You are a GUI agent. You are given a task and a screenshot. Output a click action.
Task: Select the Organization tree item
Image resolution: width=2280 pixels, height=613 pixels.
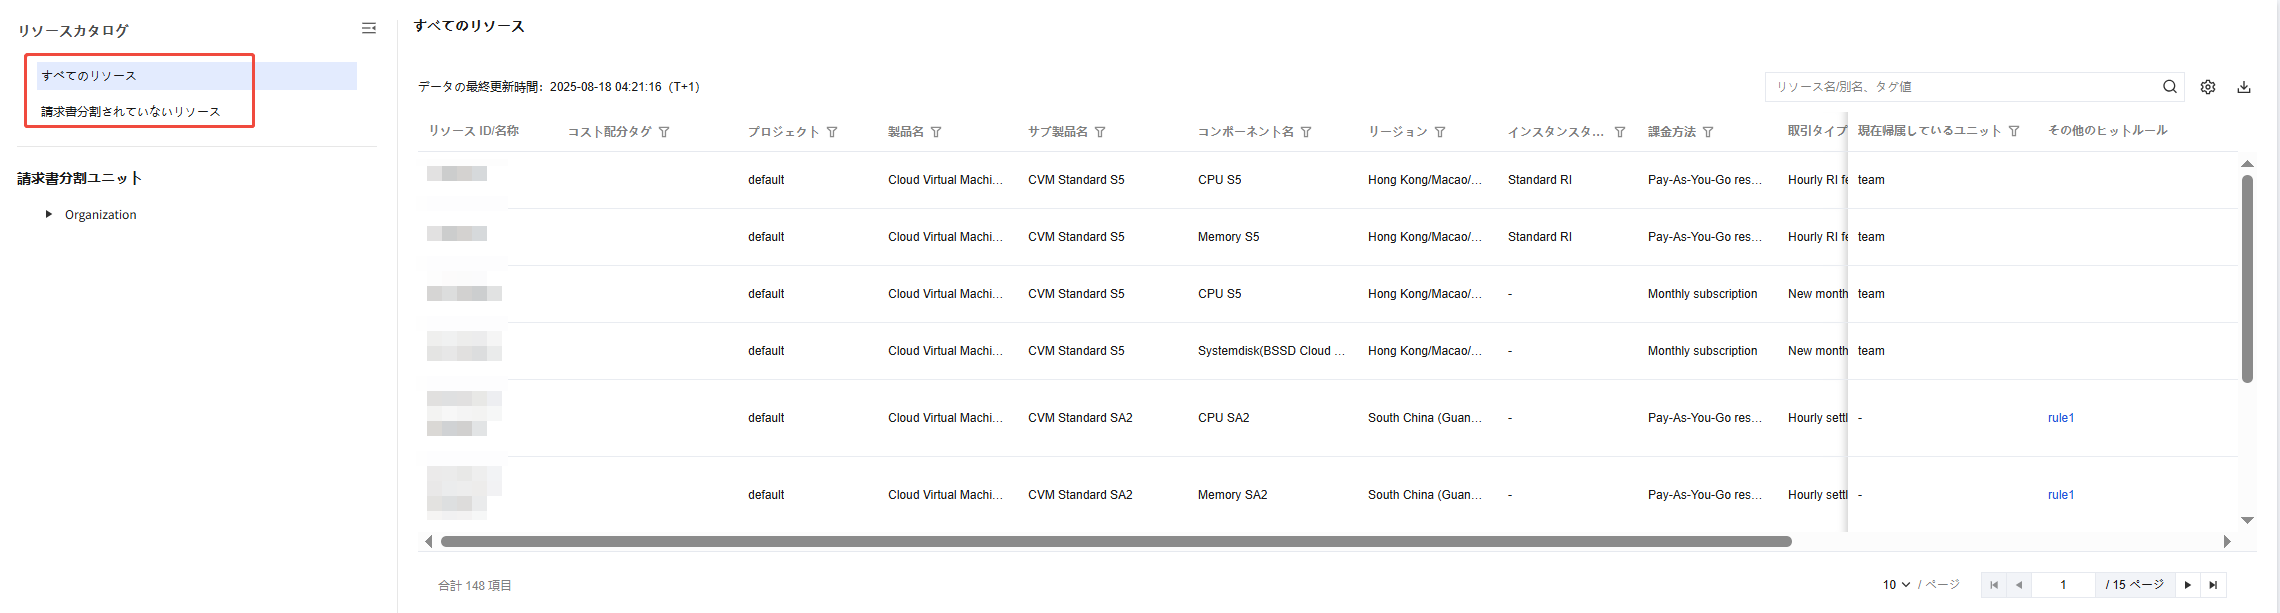(101, 215)
